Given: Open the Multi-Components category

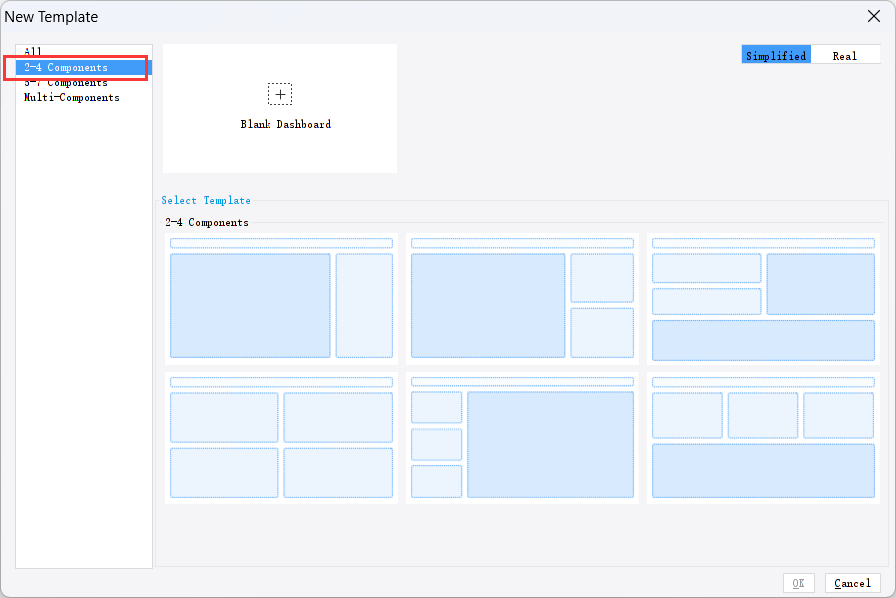Looking at the screenshot, I should (72, 97).
